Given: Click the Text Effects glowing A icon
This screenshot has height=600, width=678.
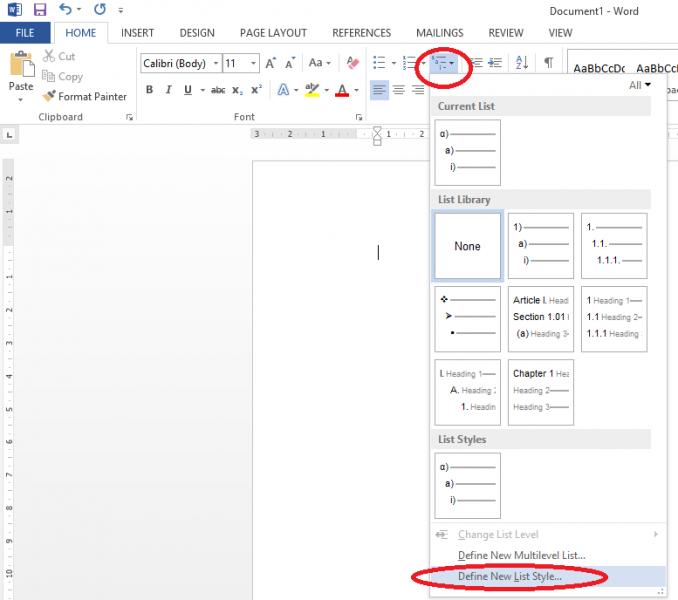Looking at the screenshot, I should (283, 90).
